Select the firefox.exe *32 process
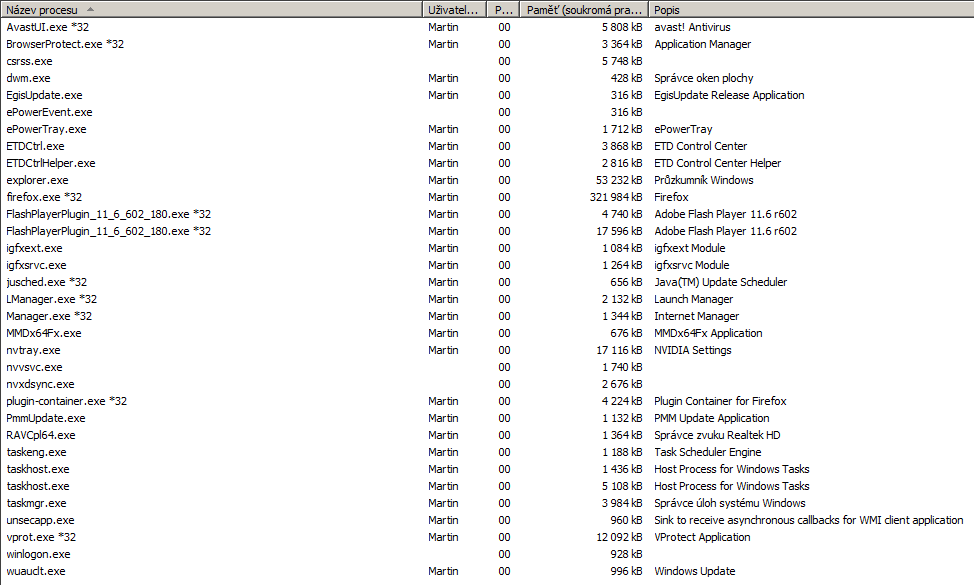This screenshot has width=974, height=585. click(44, 197)
